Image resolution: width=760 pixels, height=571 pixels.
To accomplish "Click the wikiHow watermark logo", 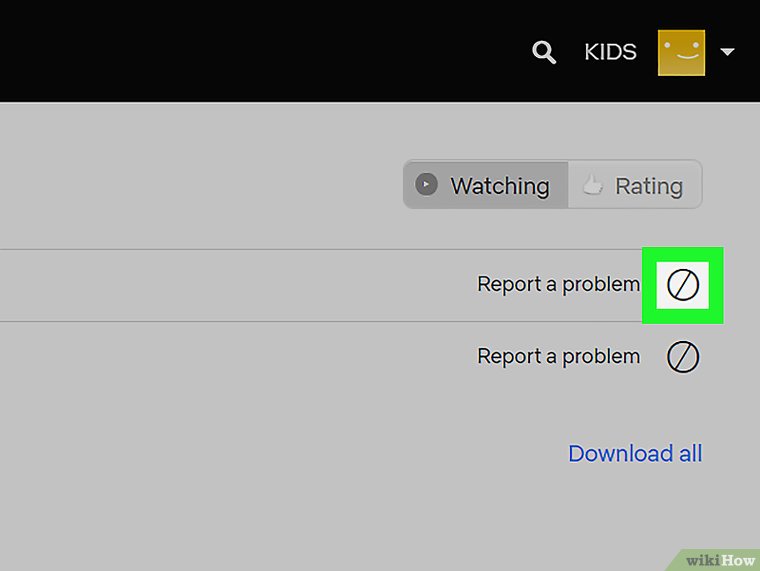I will [x=720, y=560].
